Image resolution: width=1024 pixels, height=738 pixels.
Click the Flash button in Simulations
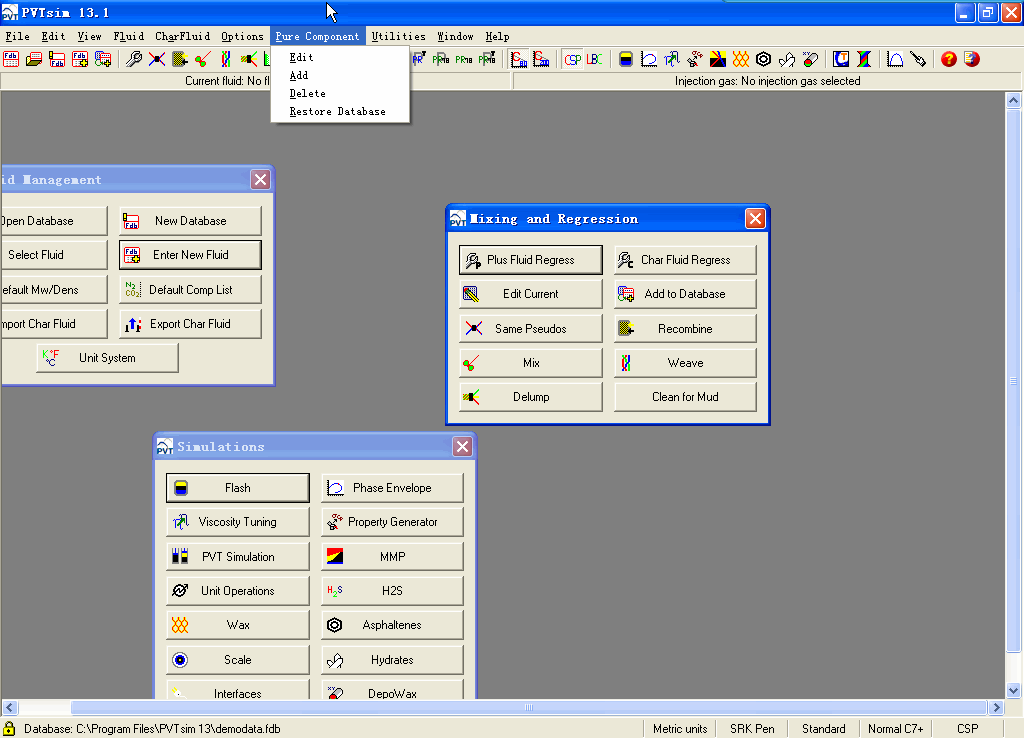[x=238, y=488]
